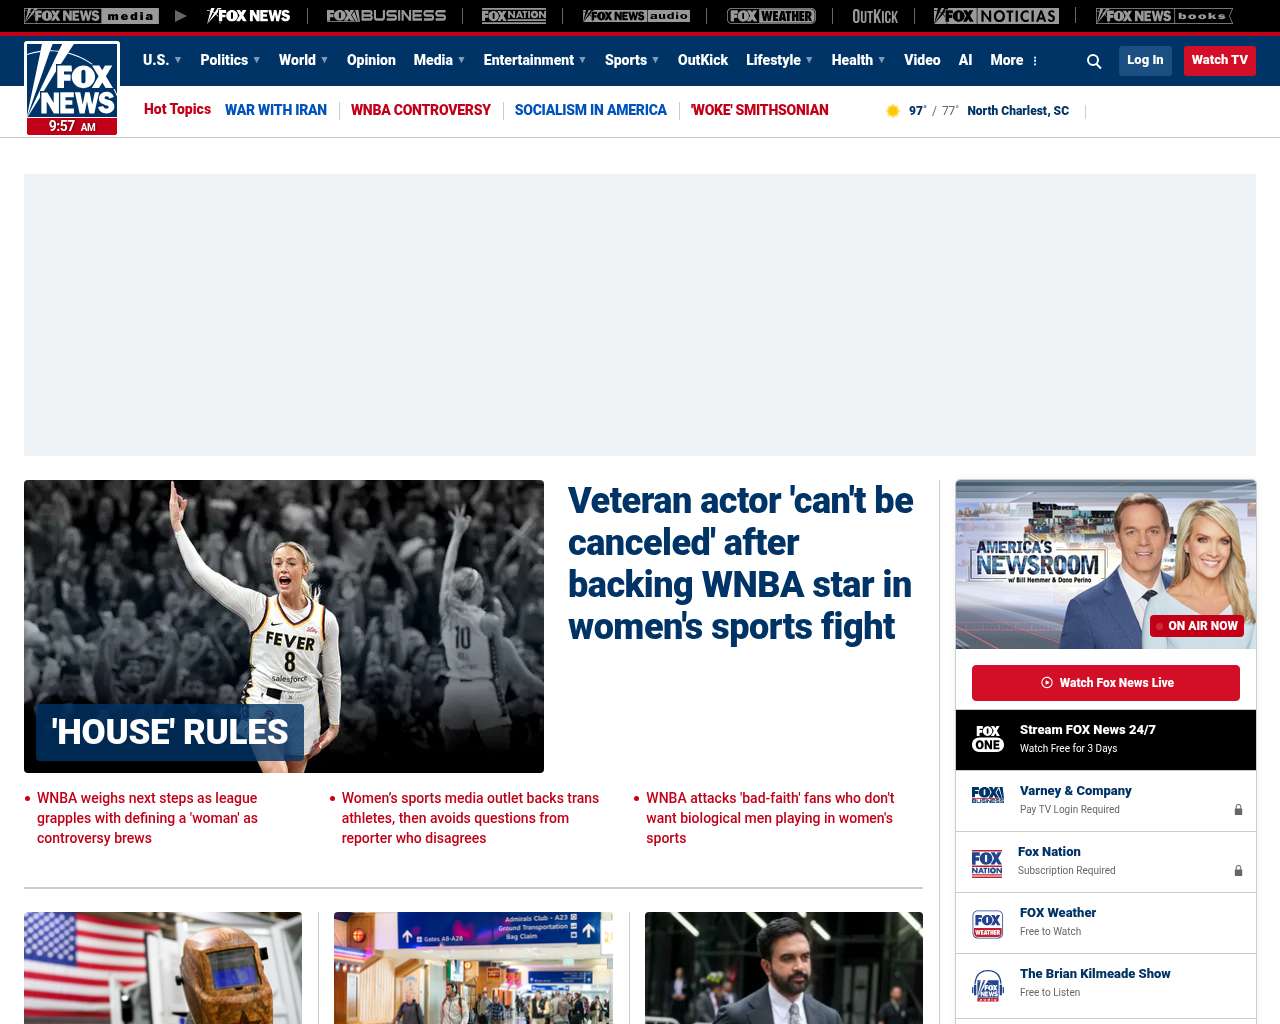The width and height of the screenshot is (1280, 1024).
Task: Expand the Media dropdown arrow
Action: tap(462, 60)
